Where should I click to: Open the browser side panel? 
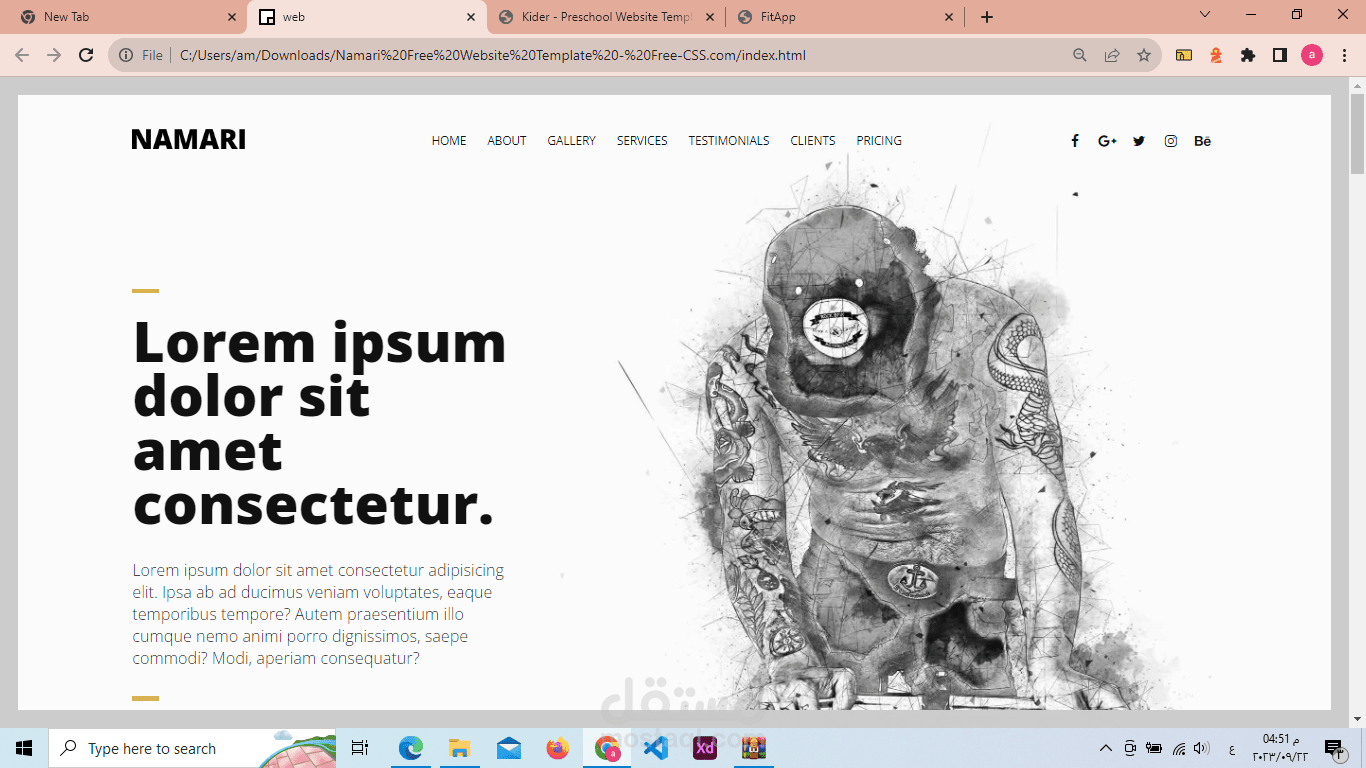1280,55
